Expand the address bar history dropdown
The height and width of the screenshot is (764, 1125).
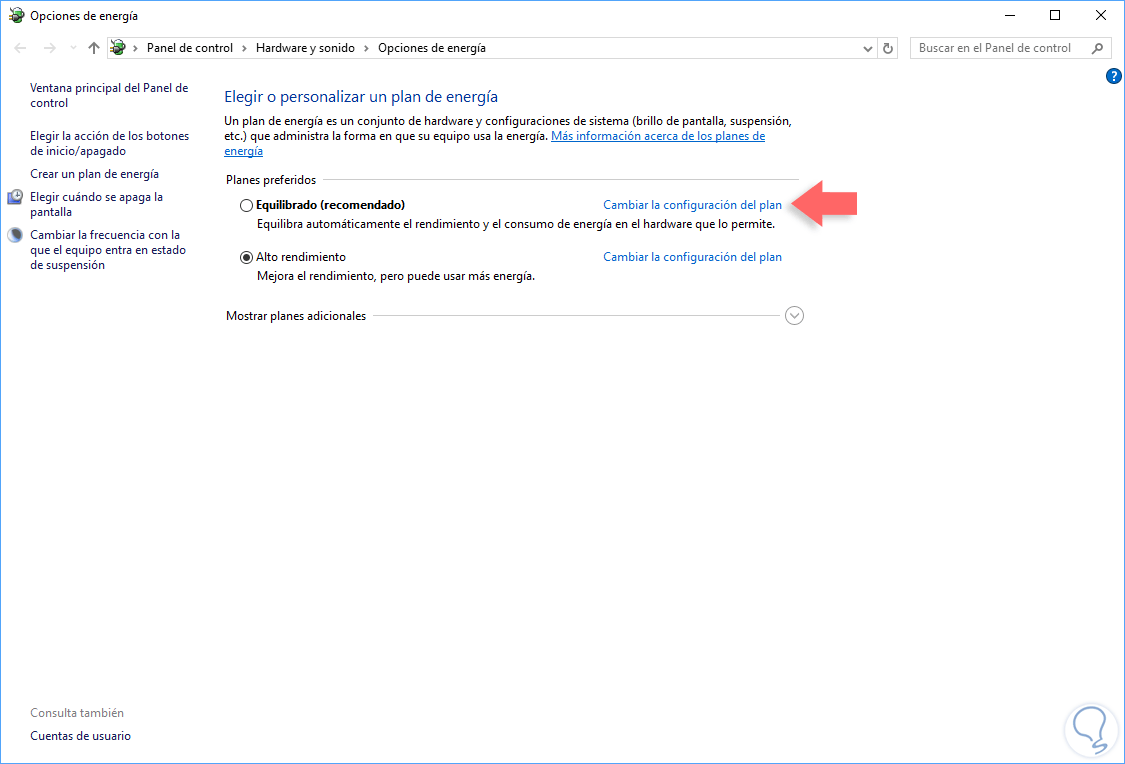[867, 49]
